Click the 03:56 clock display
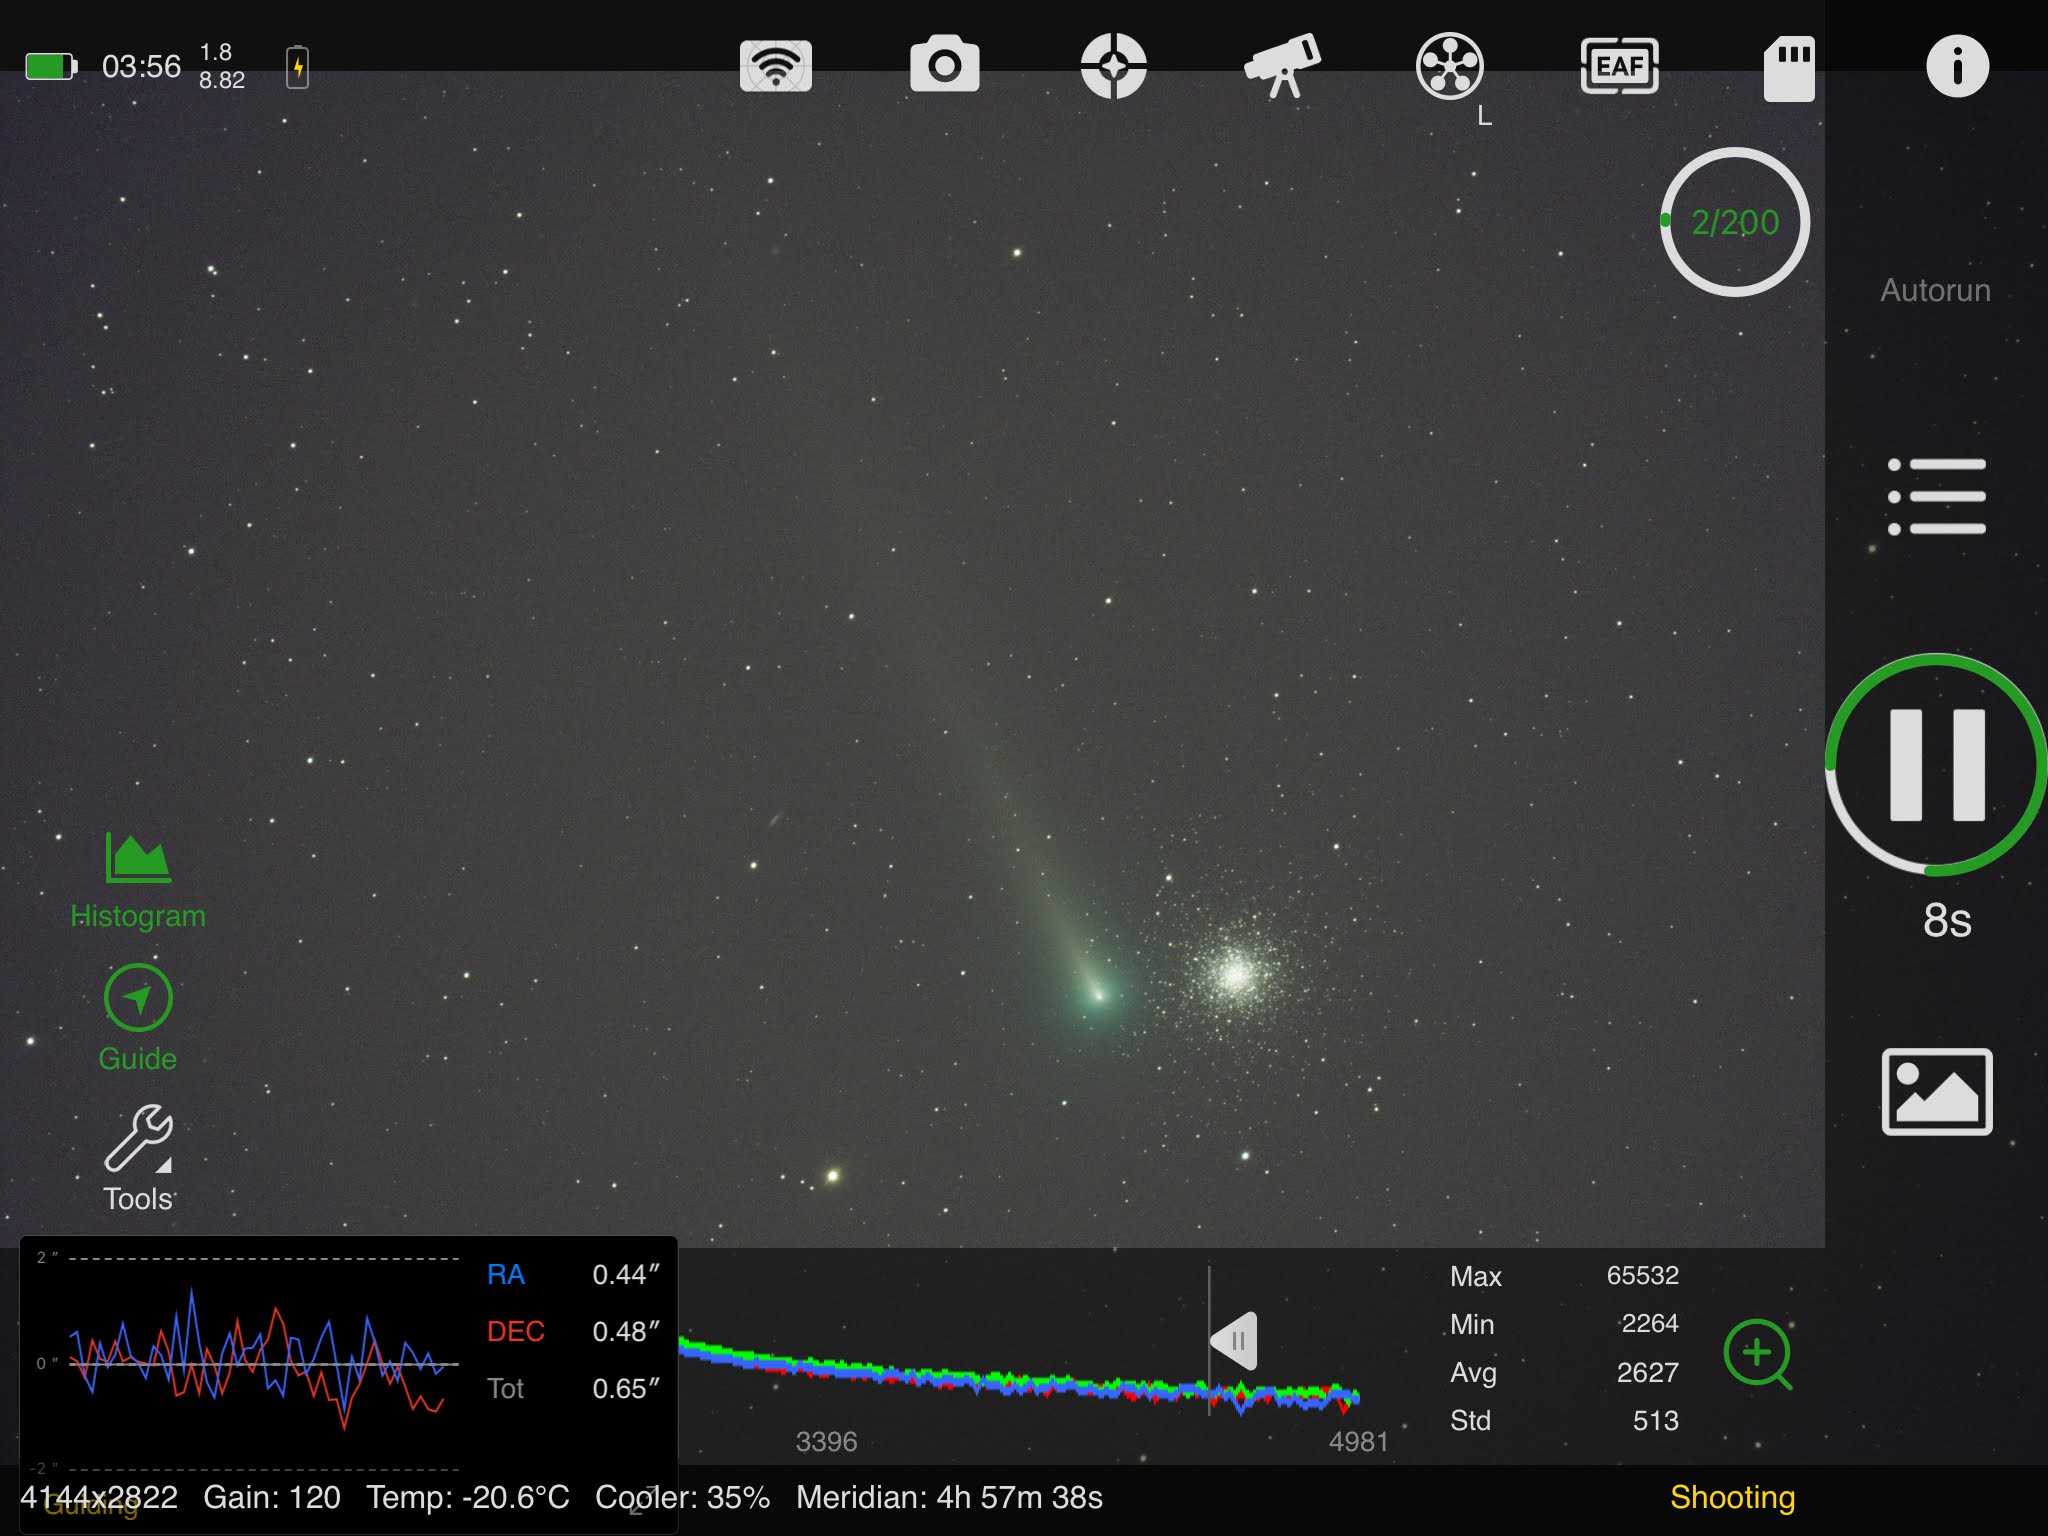Screen dimensions: 2048x1536 tap(141, 67)
